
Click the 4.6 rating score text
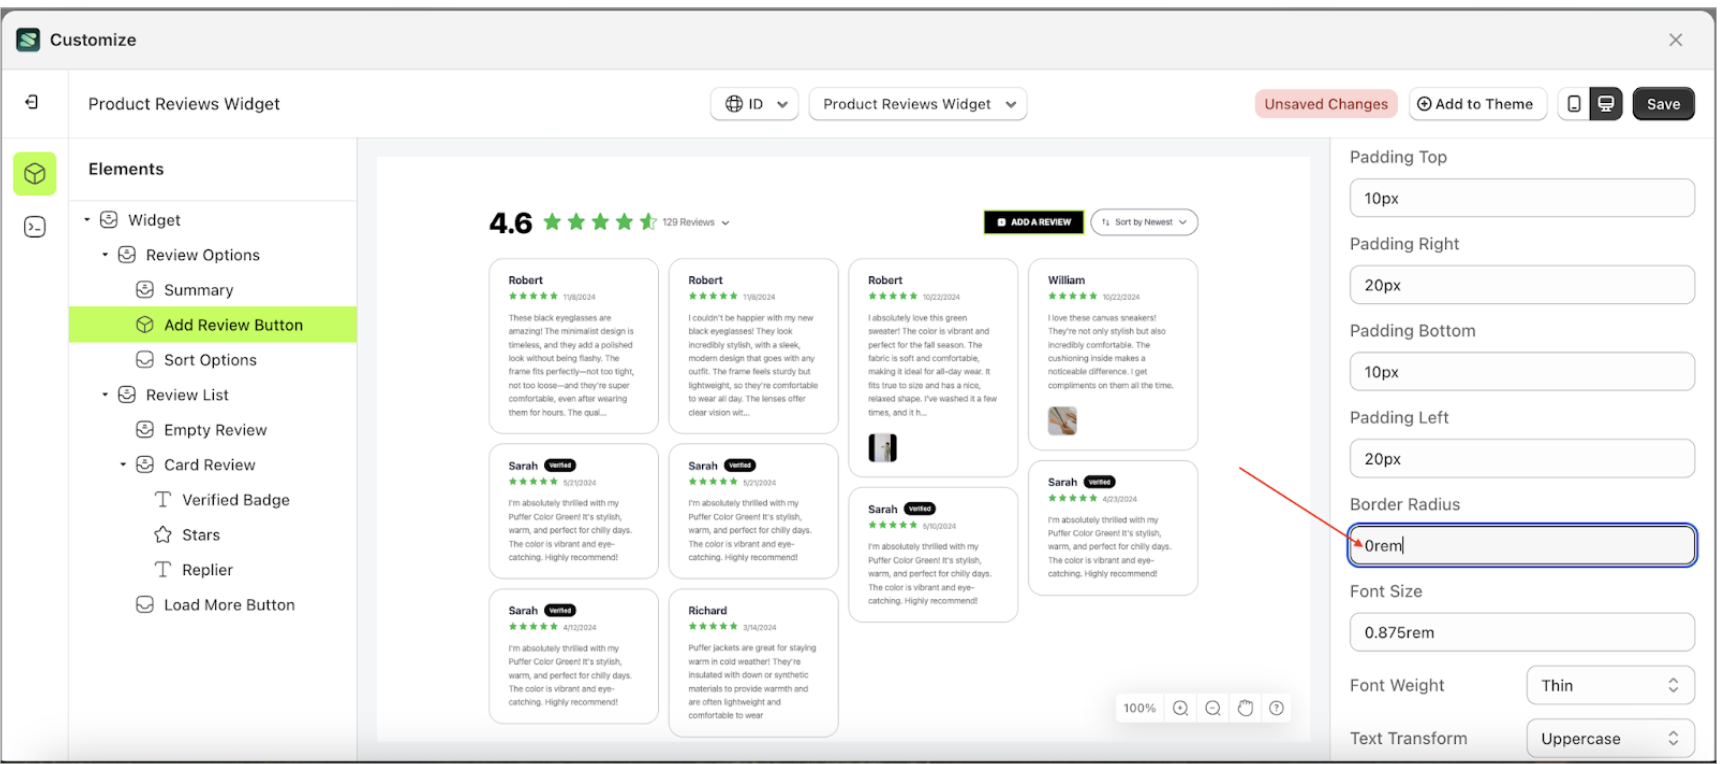tap(510, 223)
